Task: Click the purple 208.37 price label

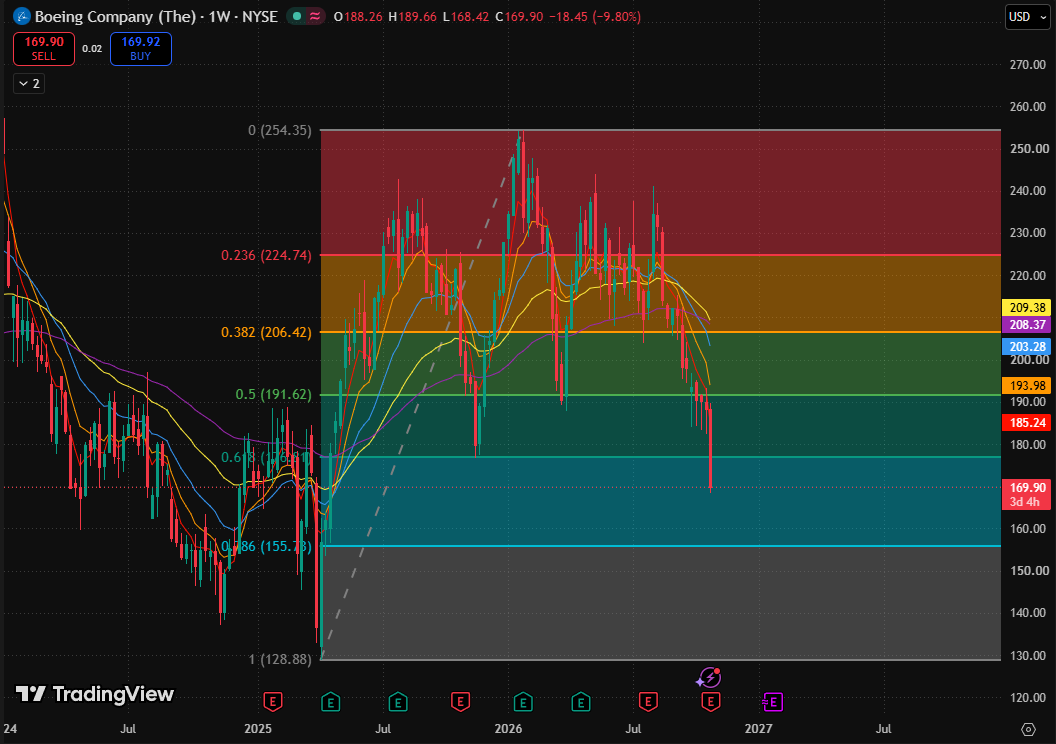Action: click(x=1027, y=325)
